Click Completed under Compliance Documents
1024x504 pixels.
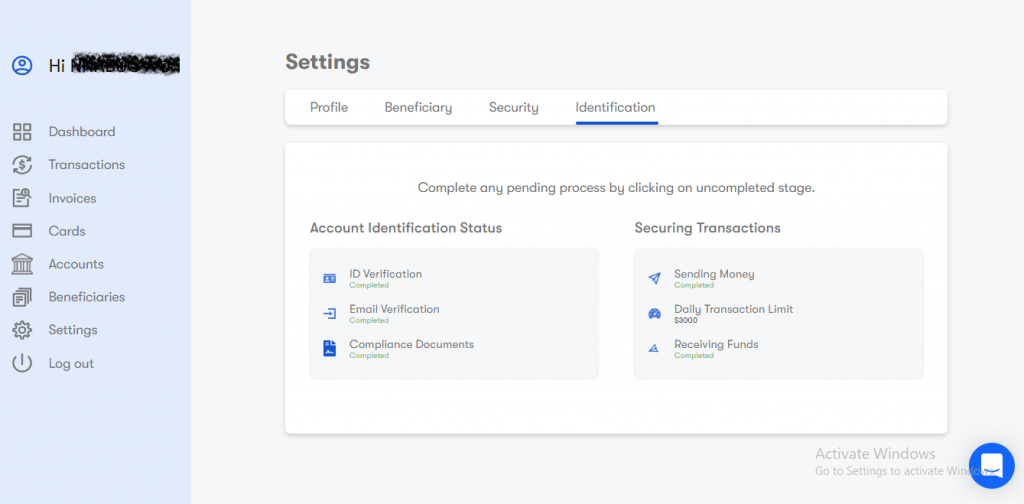point(369,356)
